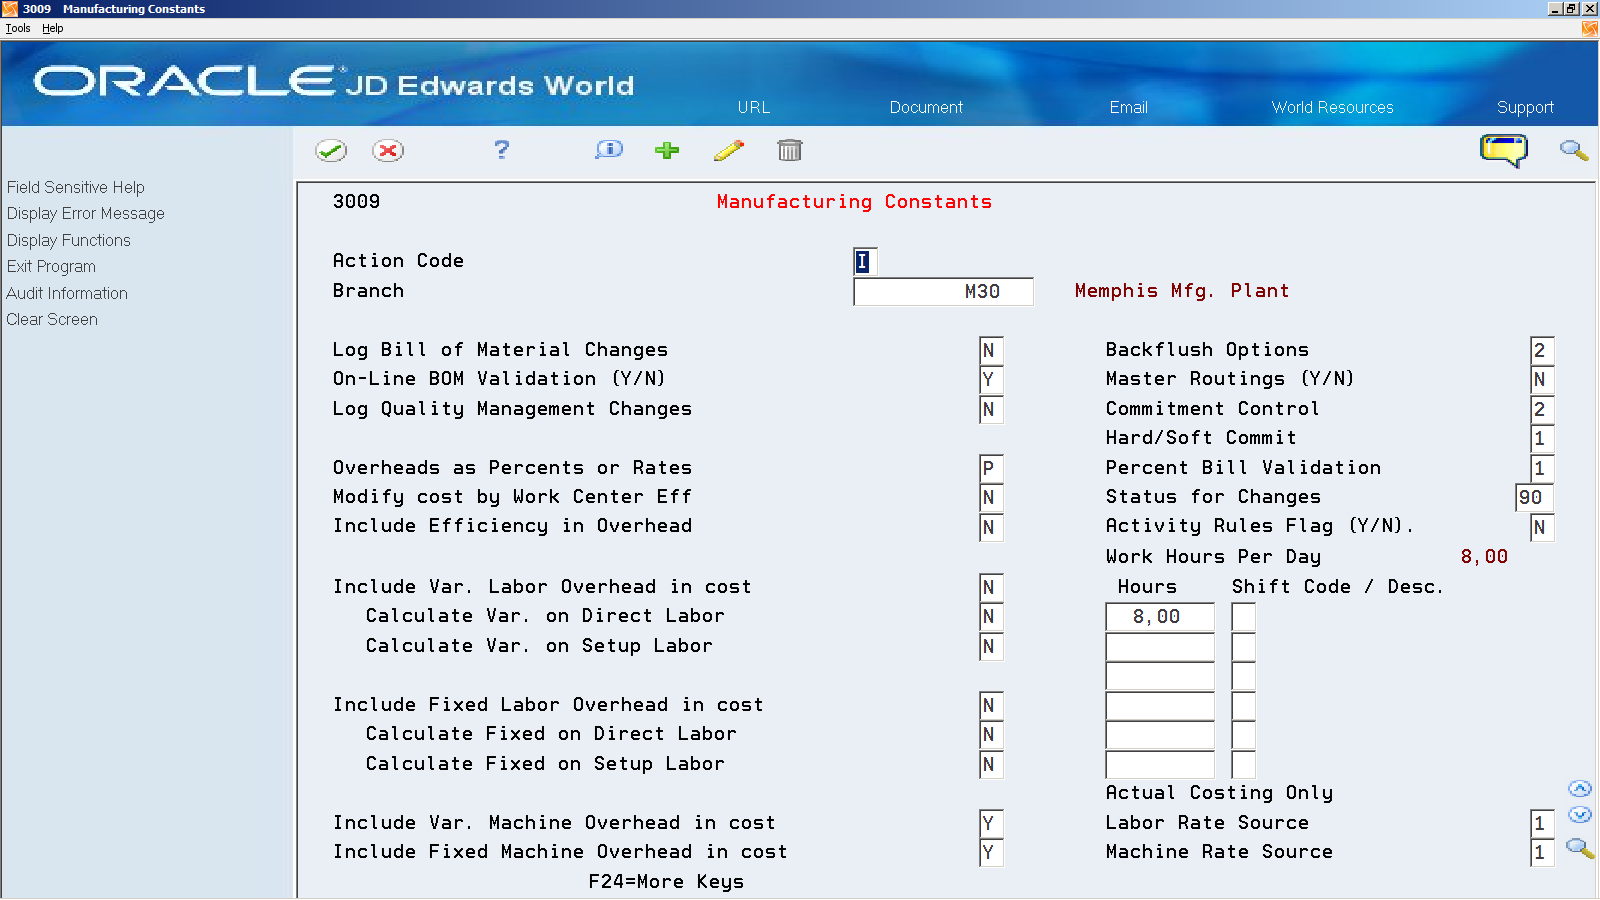This screenshot has height=900, width=1600.
Task: Click the Work Hours Per Day value 8,00
Action: pyautogui.click(x=1484, y=557)
